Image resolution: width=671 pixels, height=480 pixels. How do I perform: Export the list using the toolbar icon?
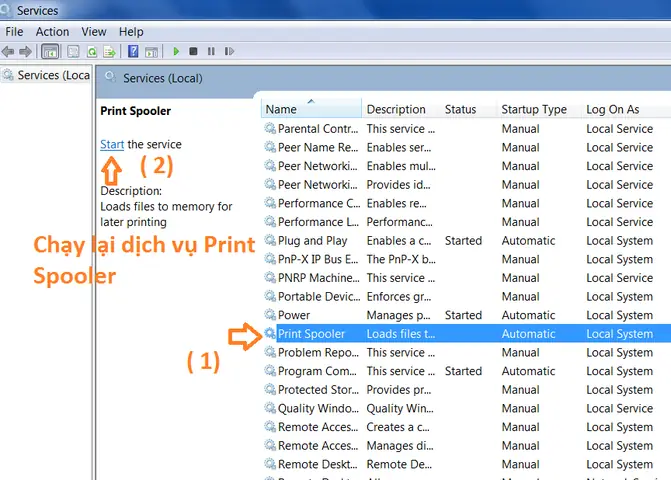click(110, 52)
